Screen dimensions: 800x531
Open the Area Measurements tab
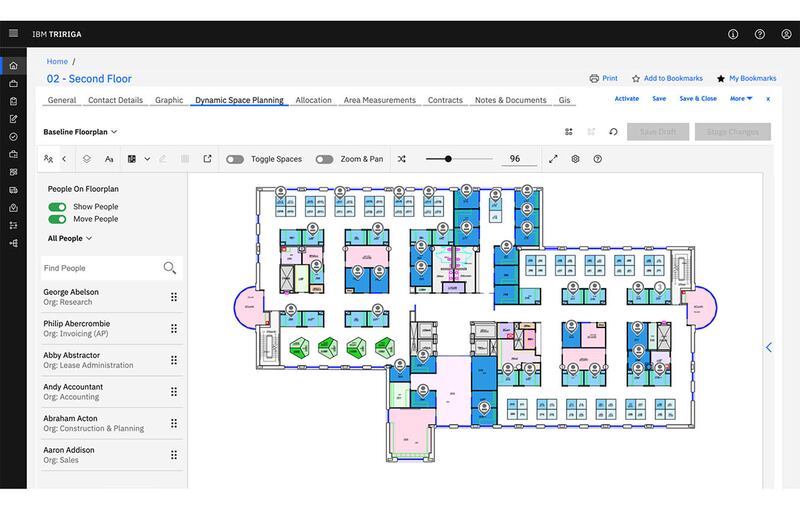pos(379,100)
